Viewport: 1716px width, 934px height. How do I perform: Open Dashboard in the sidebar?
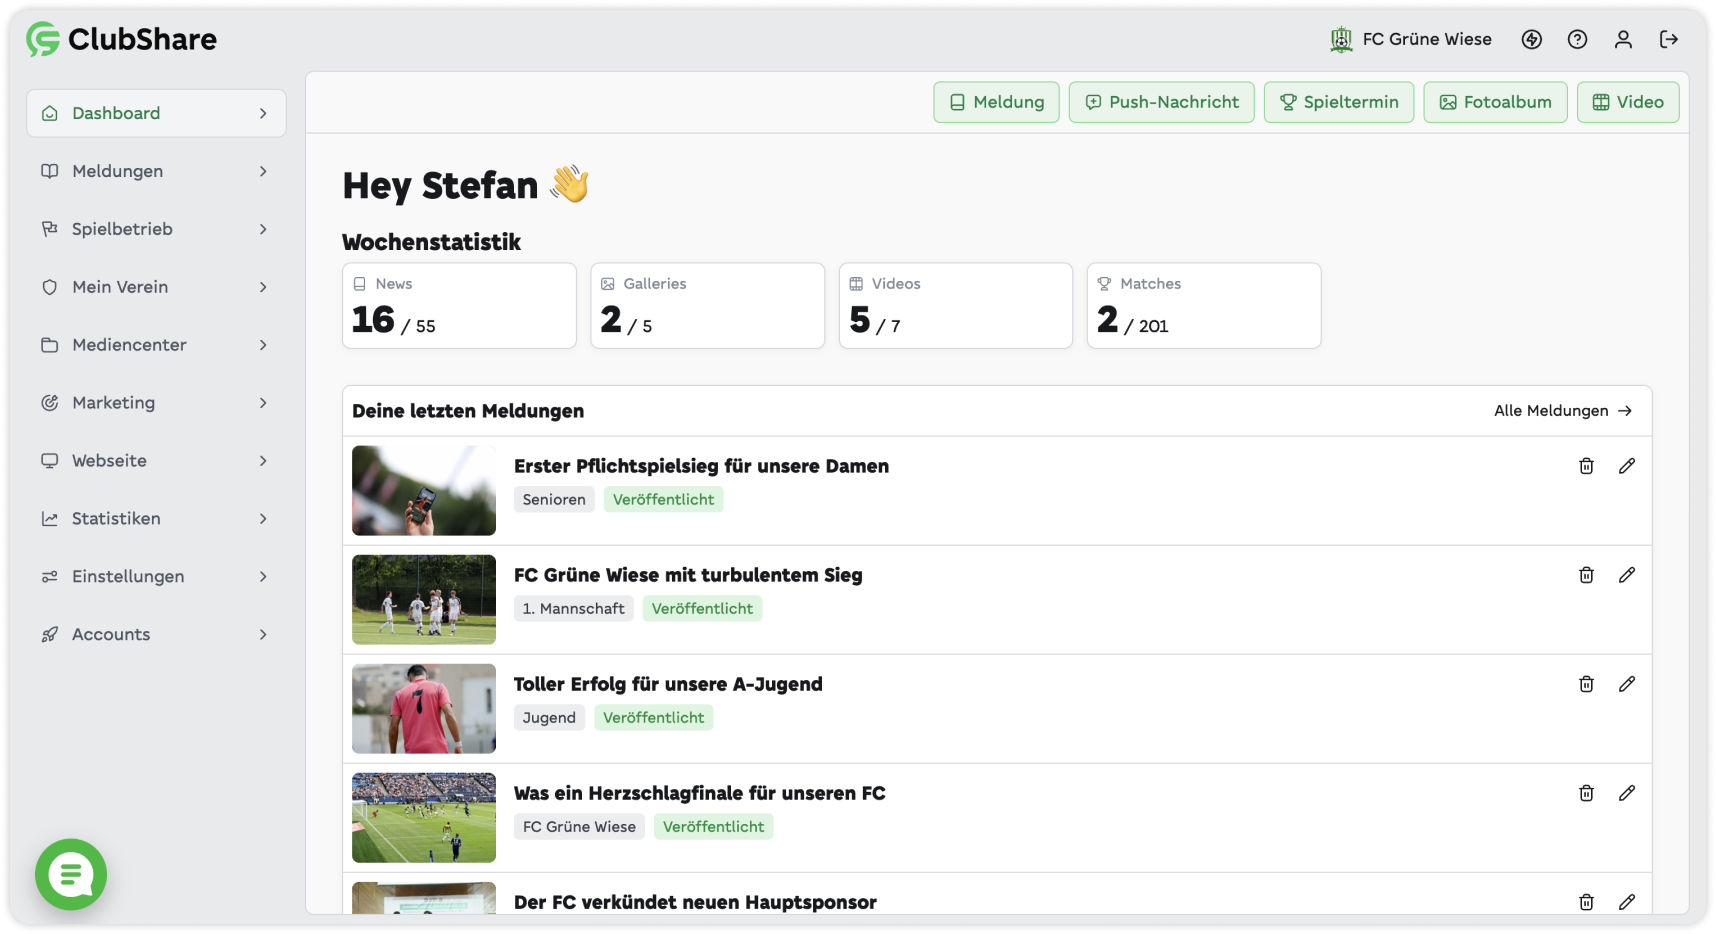(156, 113)
